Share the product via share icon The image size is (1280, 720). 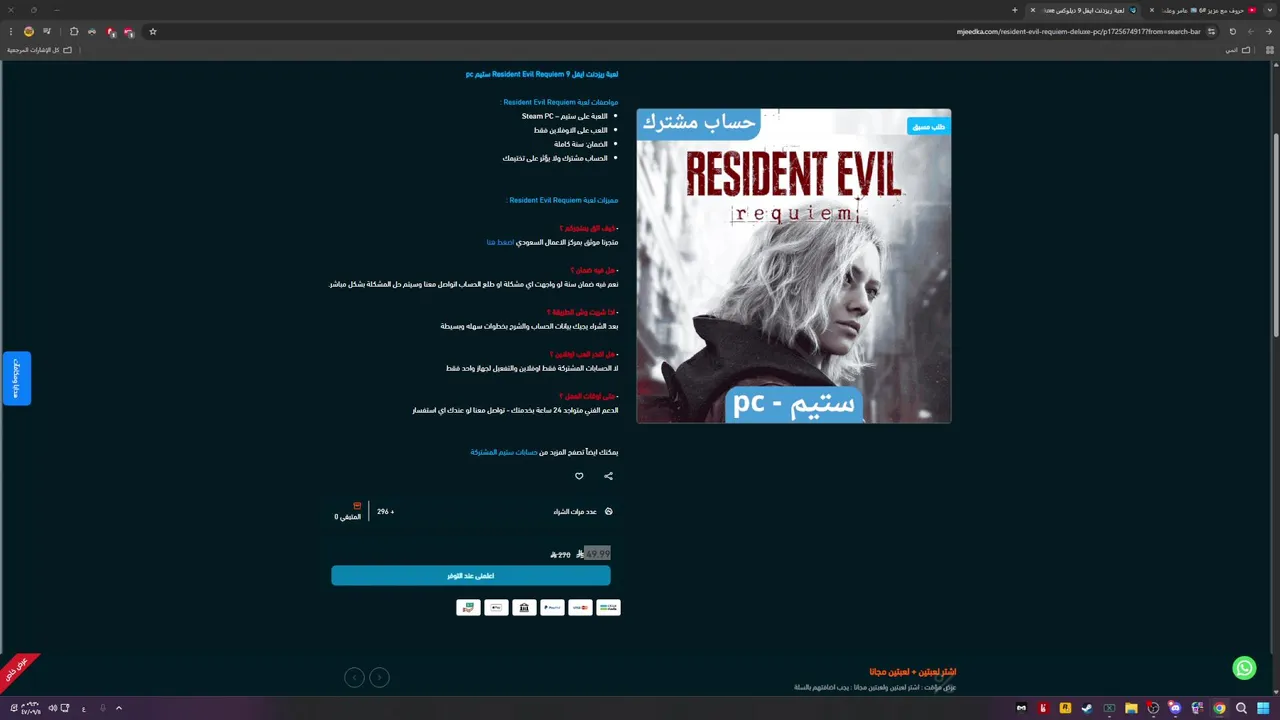(x=608, y=476)
